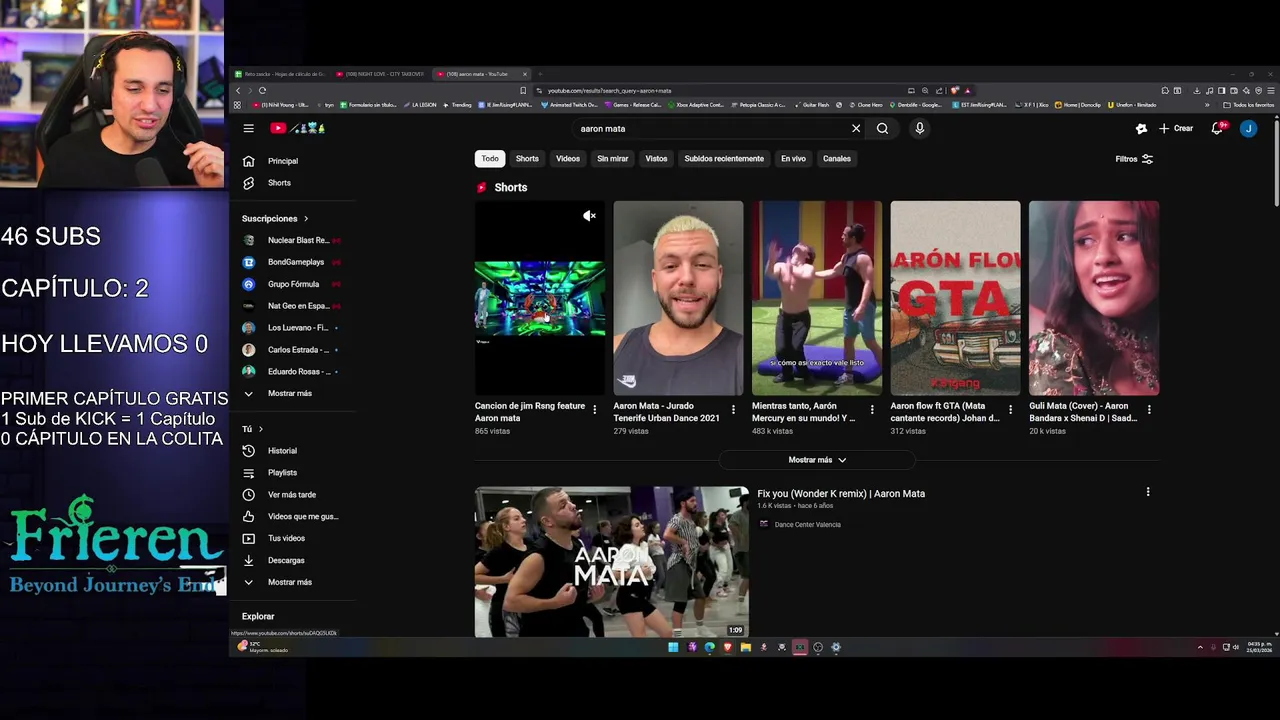Switch to Reto zascka spreadsheet browser tab
The image size is (1280, 720).
(280, 74)
